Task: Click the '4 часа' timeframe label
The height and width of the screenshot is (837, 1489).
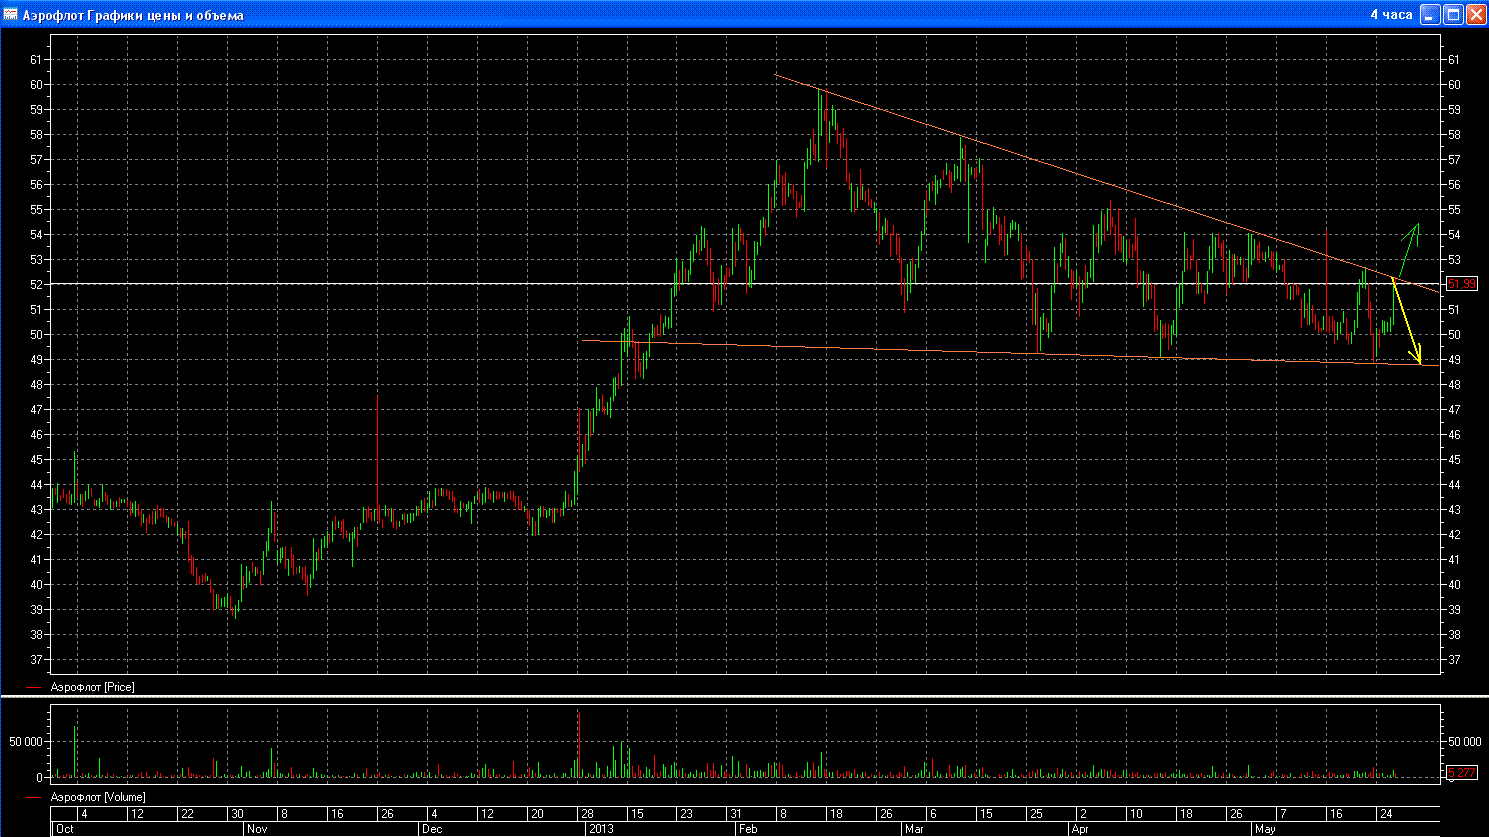Action: point(1390,15)
